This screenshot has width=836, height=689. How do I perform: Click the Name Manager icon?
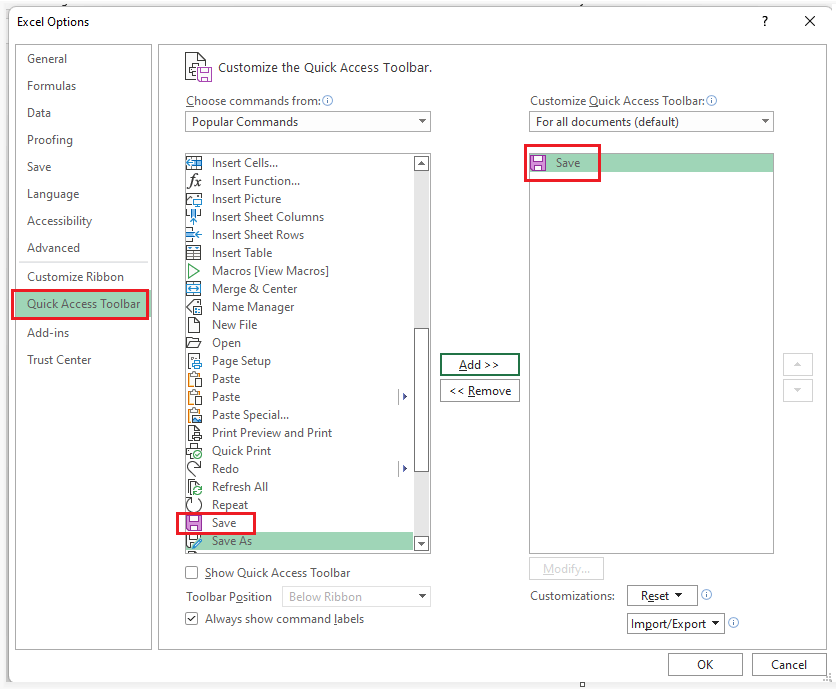pos(194,307)
